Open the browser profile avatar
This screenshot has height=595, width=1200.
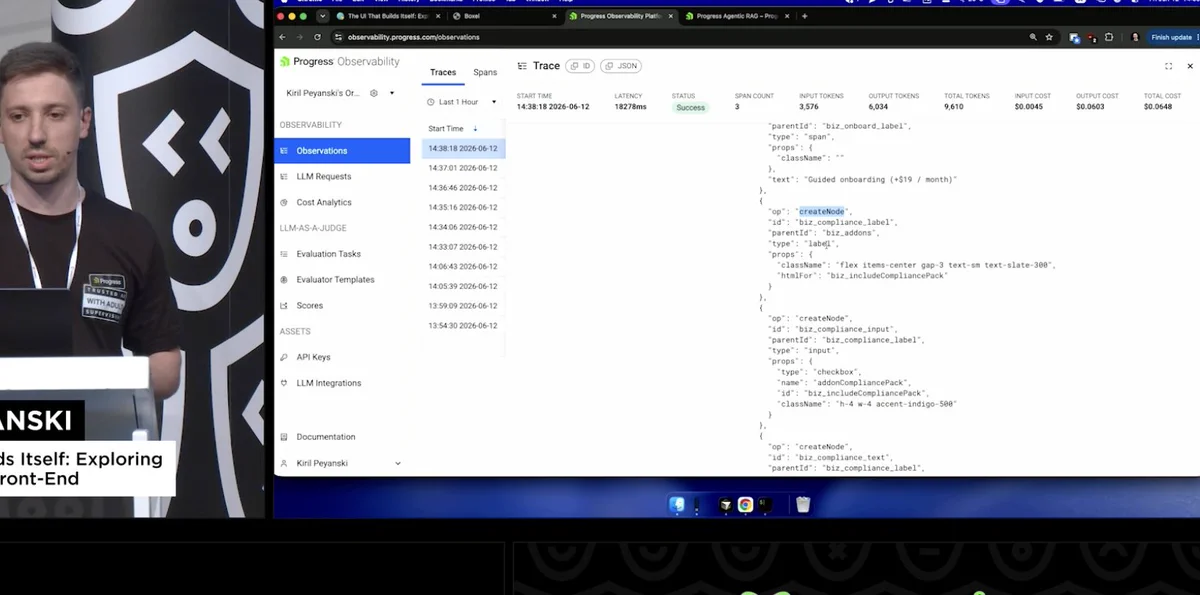point(1135,37)
